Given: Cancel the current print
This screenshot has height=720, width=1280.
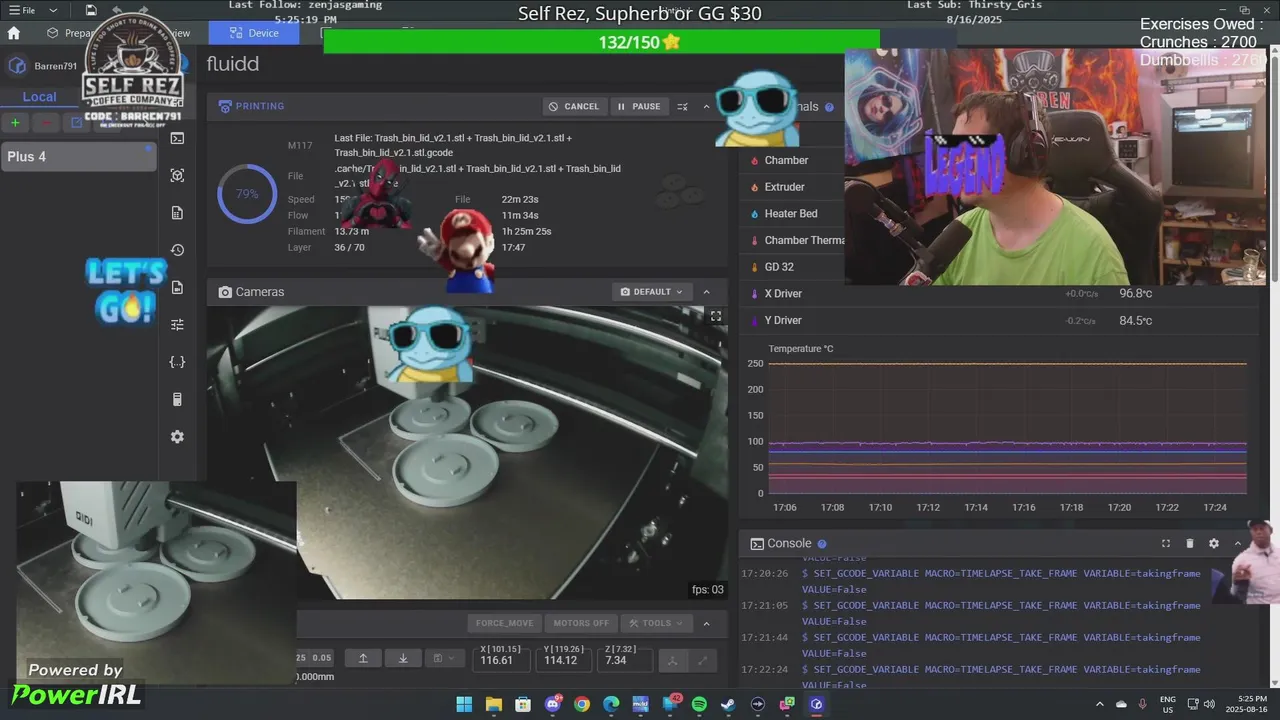Looking at the screenshot, I should click(574, 106).
